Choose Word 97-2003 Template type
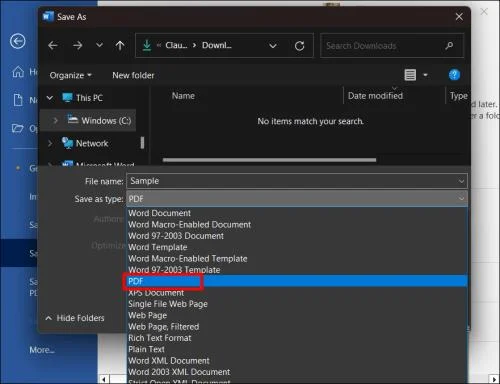Image resolution: width=500 pixels, height=384 pixels. coord(174,270)
